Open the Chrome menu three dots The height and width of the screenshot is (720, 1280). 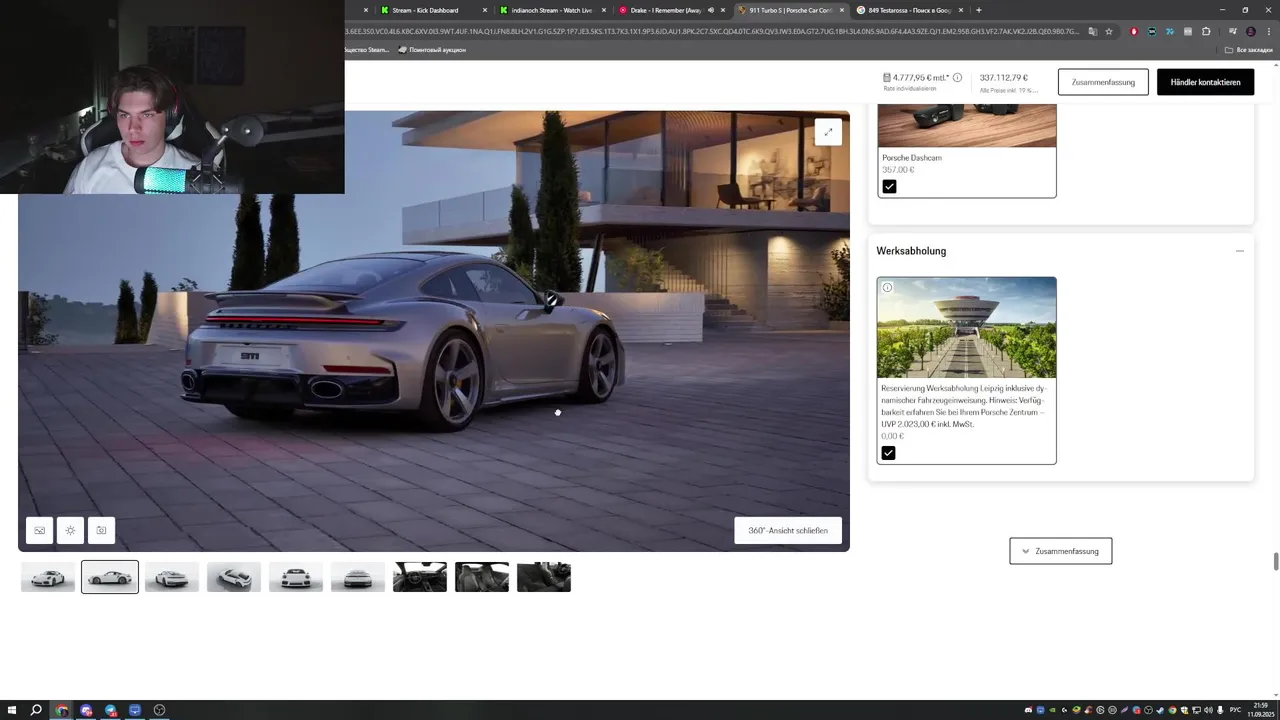[1269, 31]
